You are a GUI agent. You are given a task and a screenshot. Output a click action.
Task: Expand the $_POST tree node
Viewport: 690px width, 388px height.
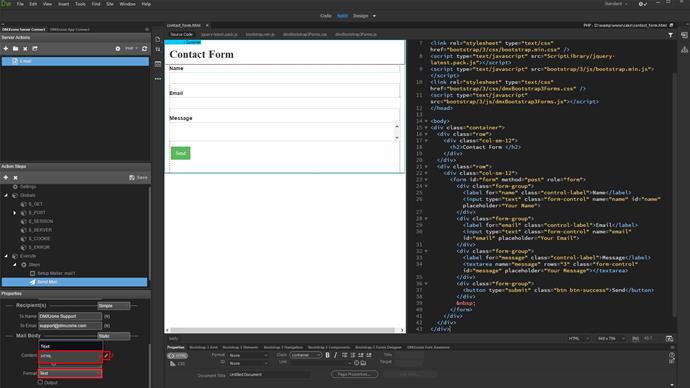point(15,212)
